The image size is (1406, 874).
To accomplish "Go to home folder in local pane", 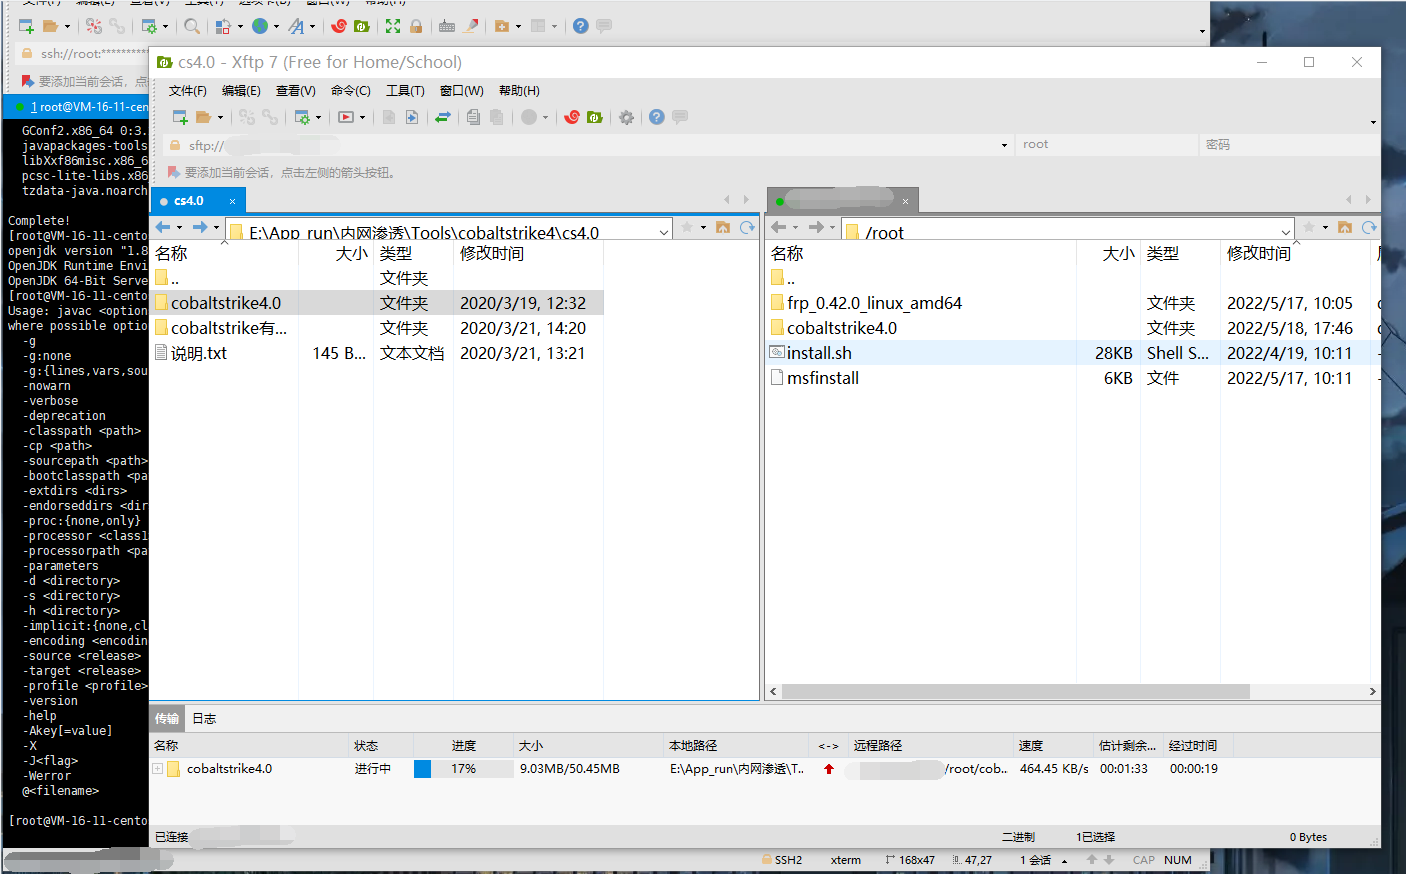I will [x=723, y=227].
